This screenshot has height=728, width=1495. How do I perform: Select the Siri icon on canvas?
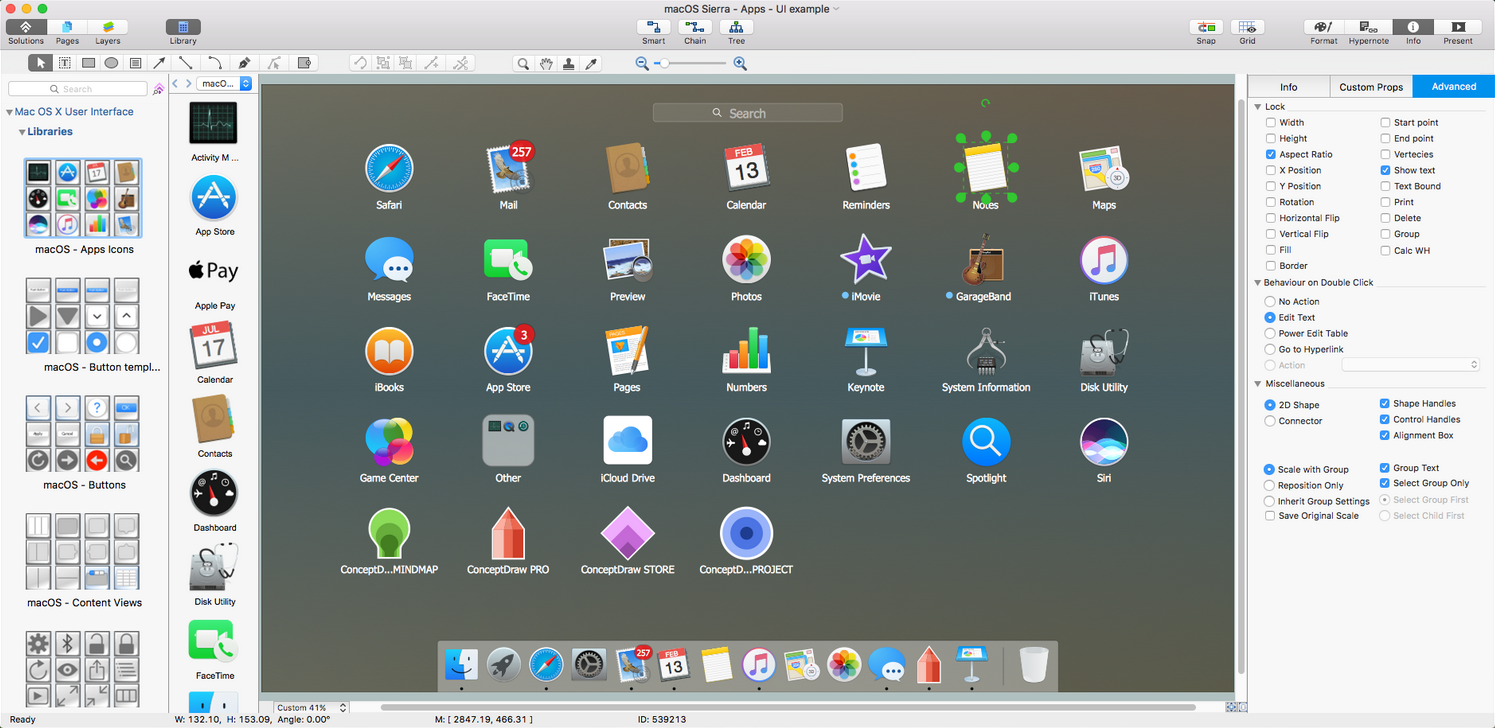[x=1104, y=442]
